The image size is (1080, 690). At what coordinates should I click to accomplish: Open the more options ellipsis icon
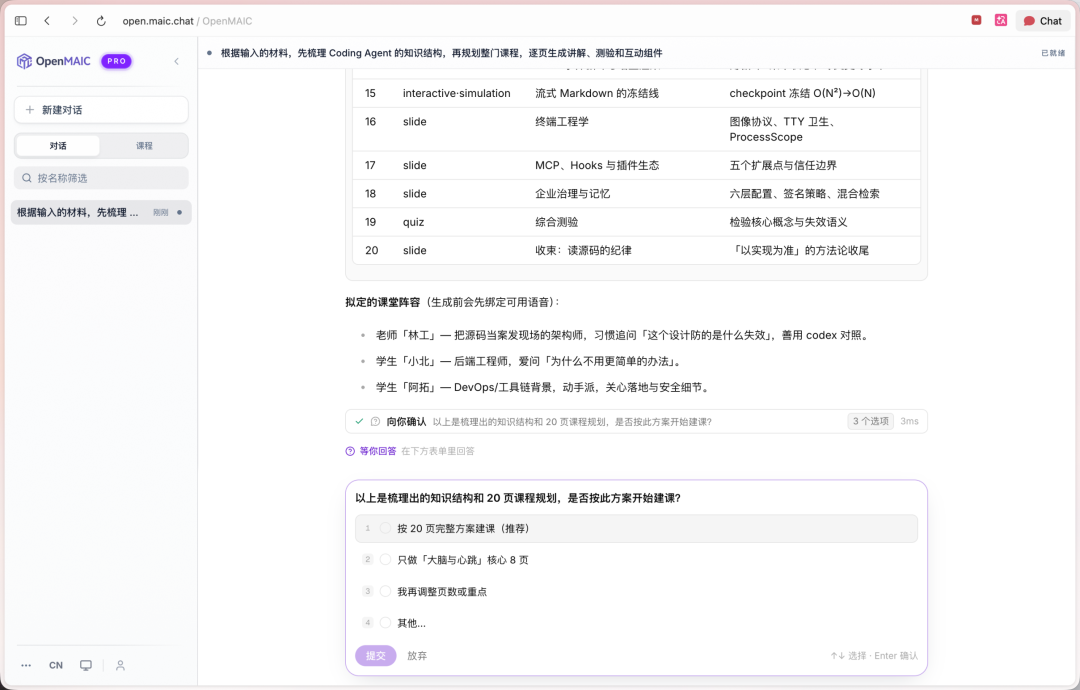pos(26,665)
